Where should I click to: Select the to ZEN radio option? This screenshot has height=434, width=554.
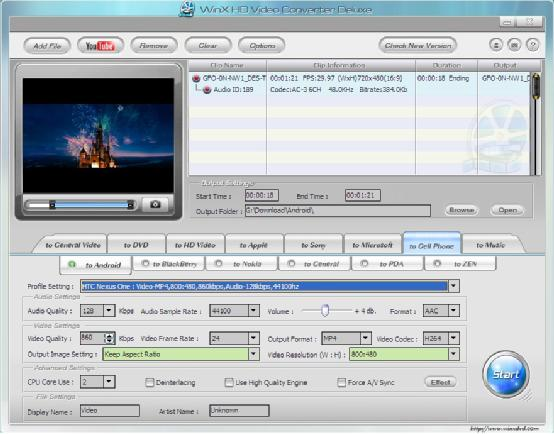click(437, 264)
